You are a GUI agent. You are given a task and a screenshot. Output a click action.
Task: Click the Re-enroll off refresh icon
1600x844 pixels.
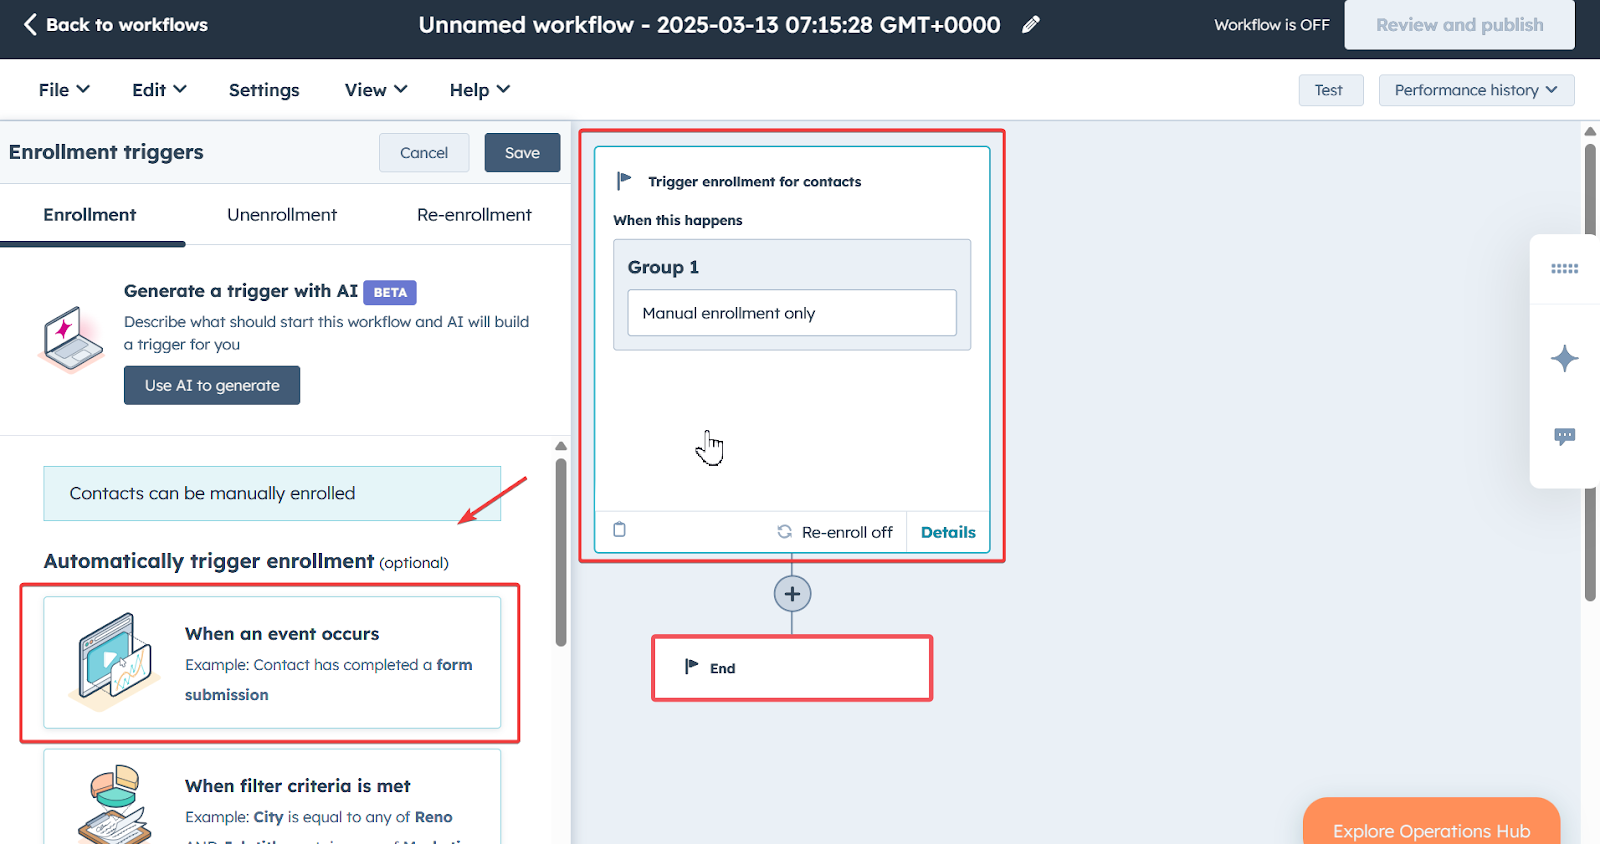point(785,532)
